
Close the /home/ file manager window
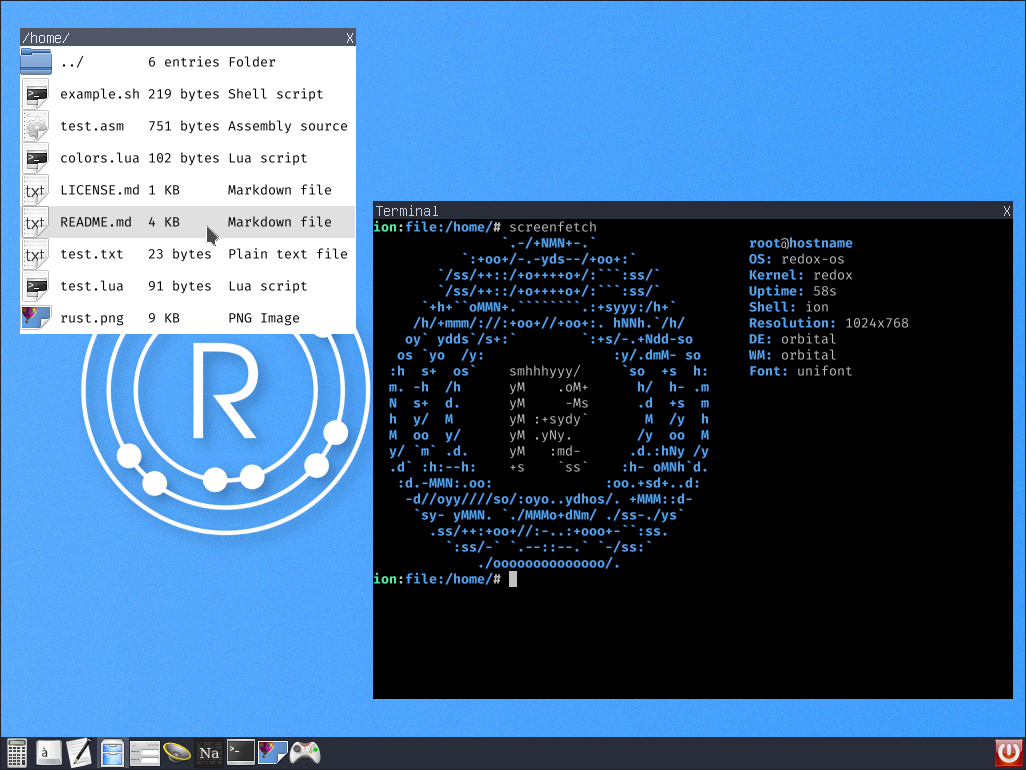[x=350, y=38]
